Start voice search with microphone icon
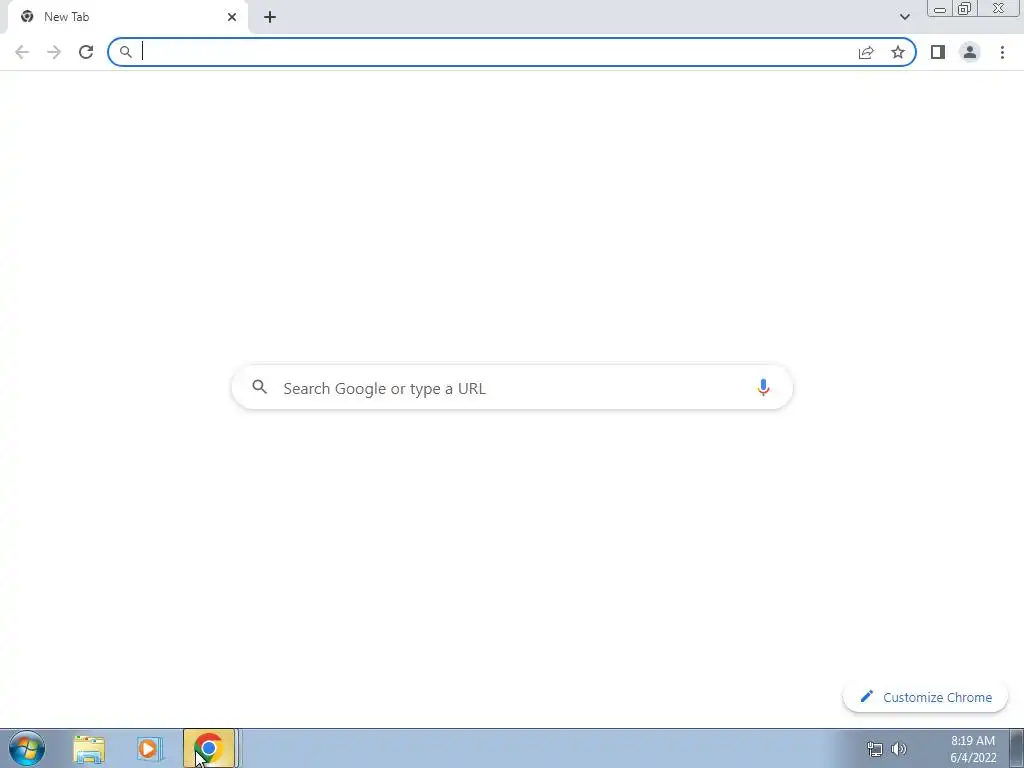Screen dimensions: 1024x768 [x=763, y=388]
